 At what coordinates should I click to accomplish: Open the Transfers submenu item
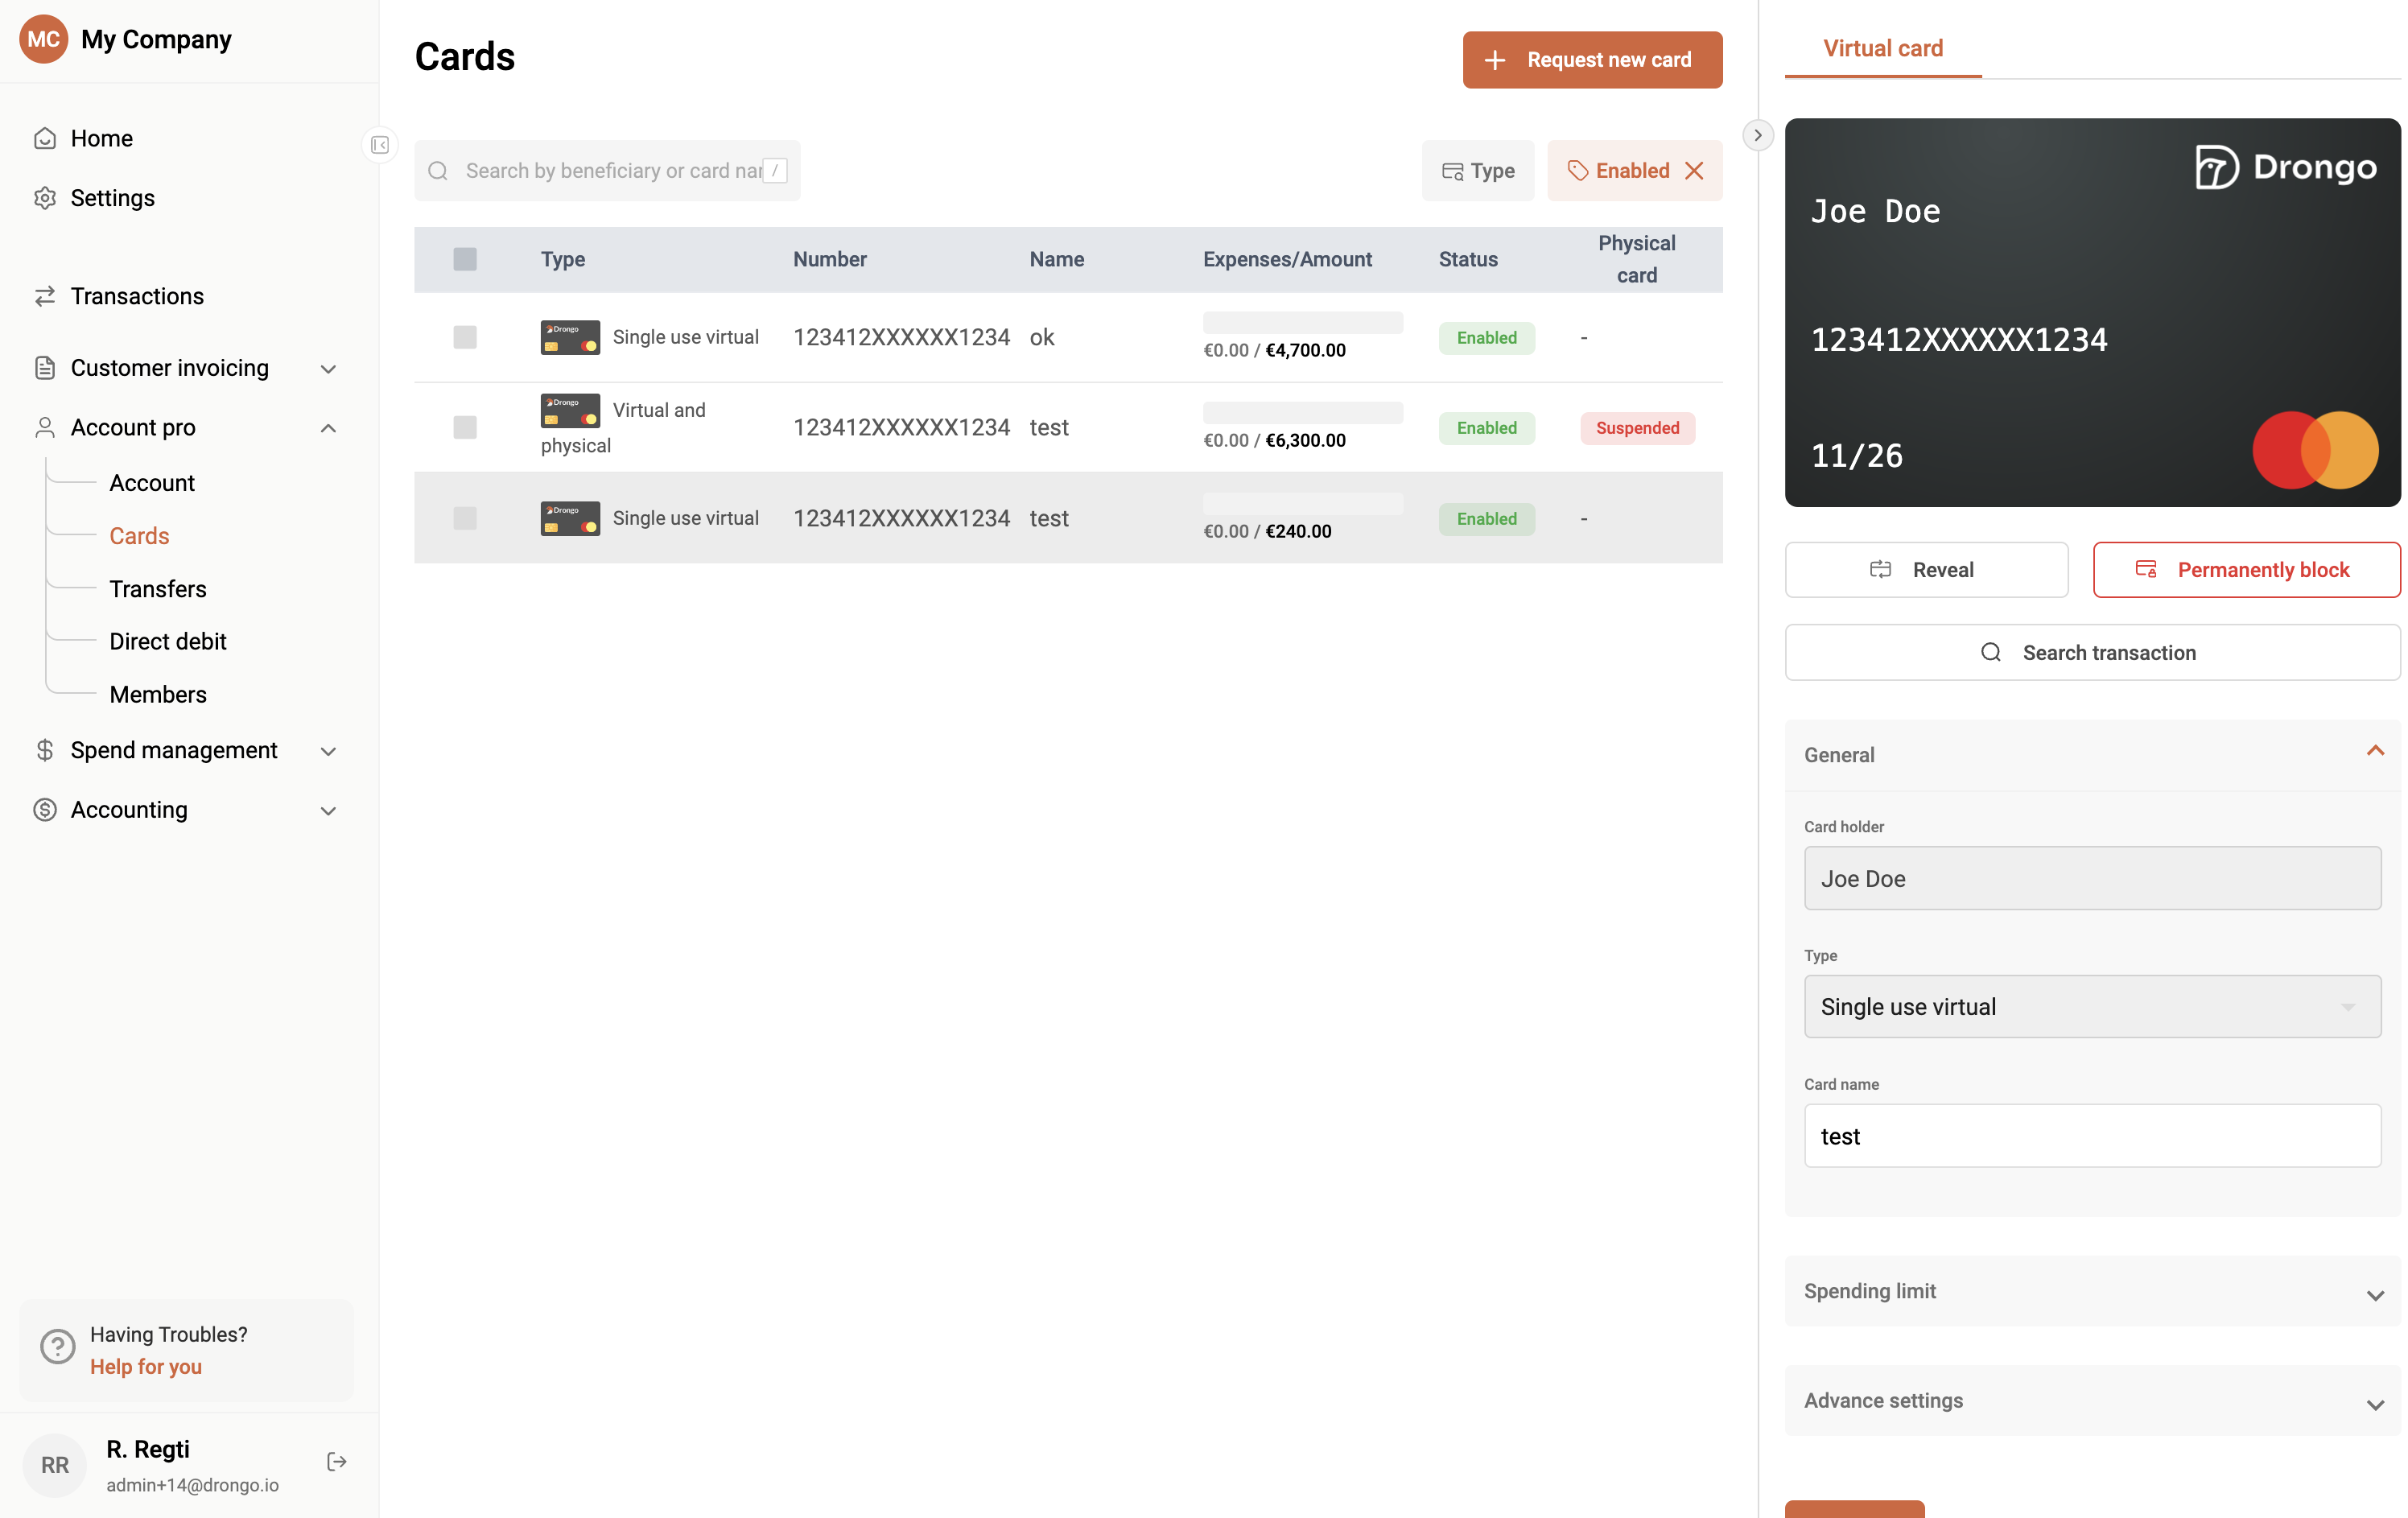[158, 589]
